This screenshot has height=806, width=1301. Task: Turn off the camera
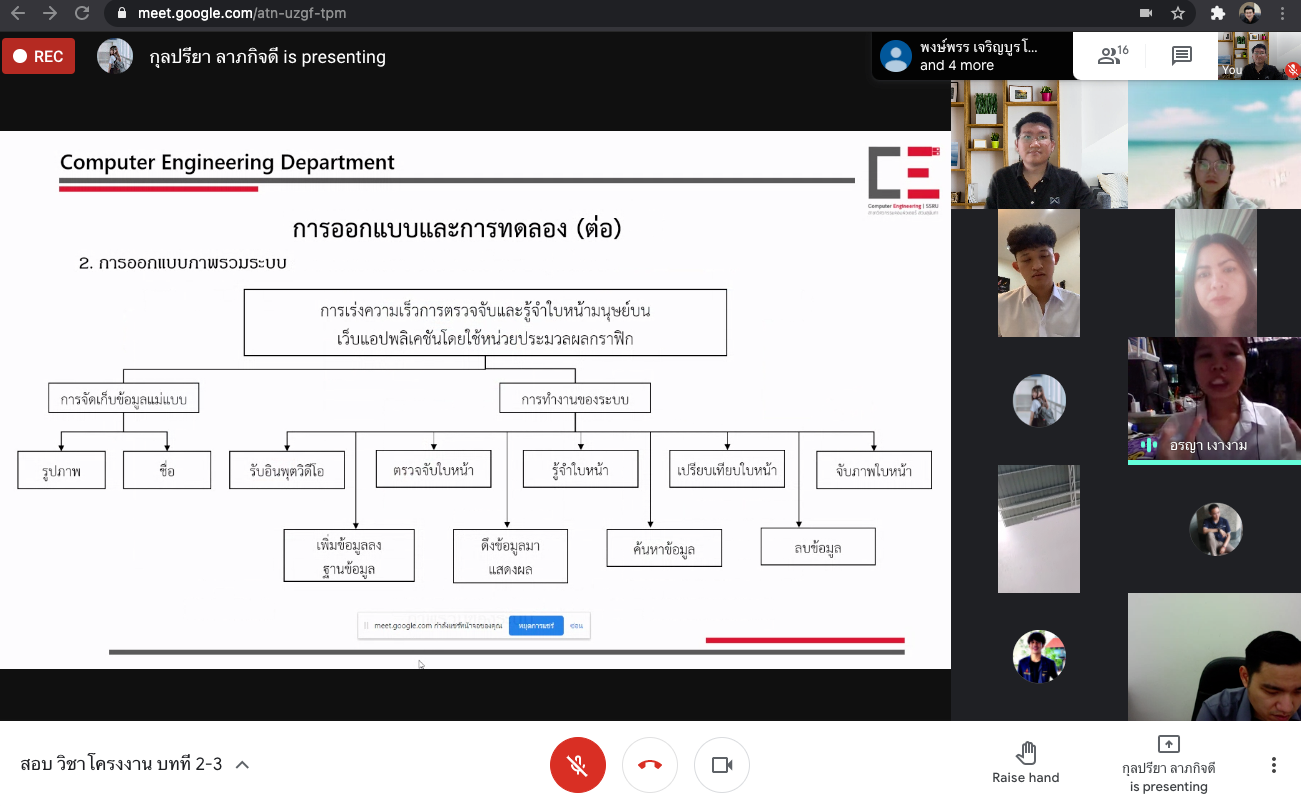coord(722,765)
